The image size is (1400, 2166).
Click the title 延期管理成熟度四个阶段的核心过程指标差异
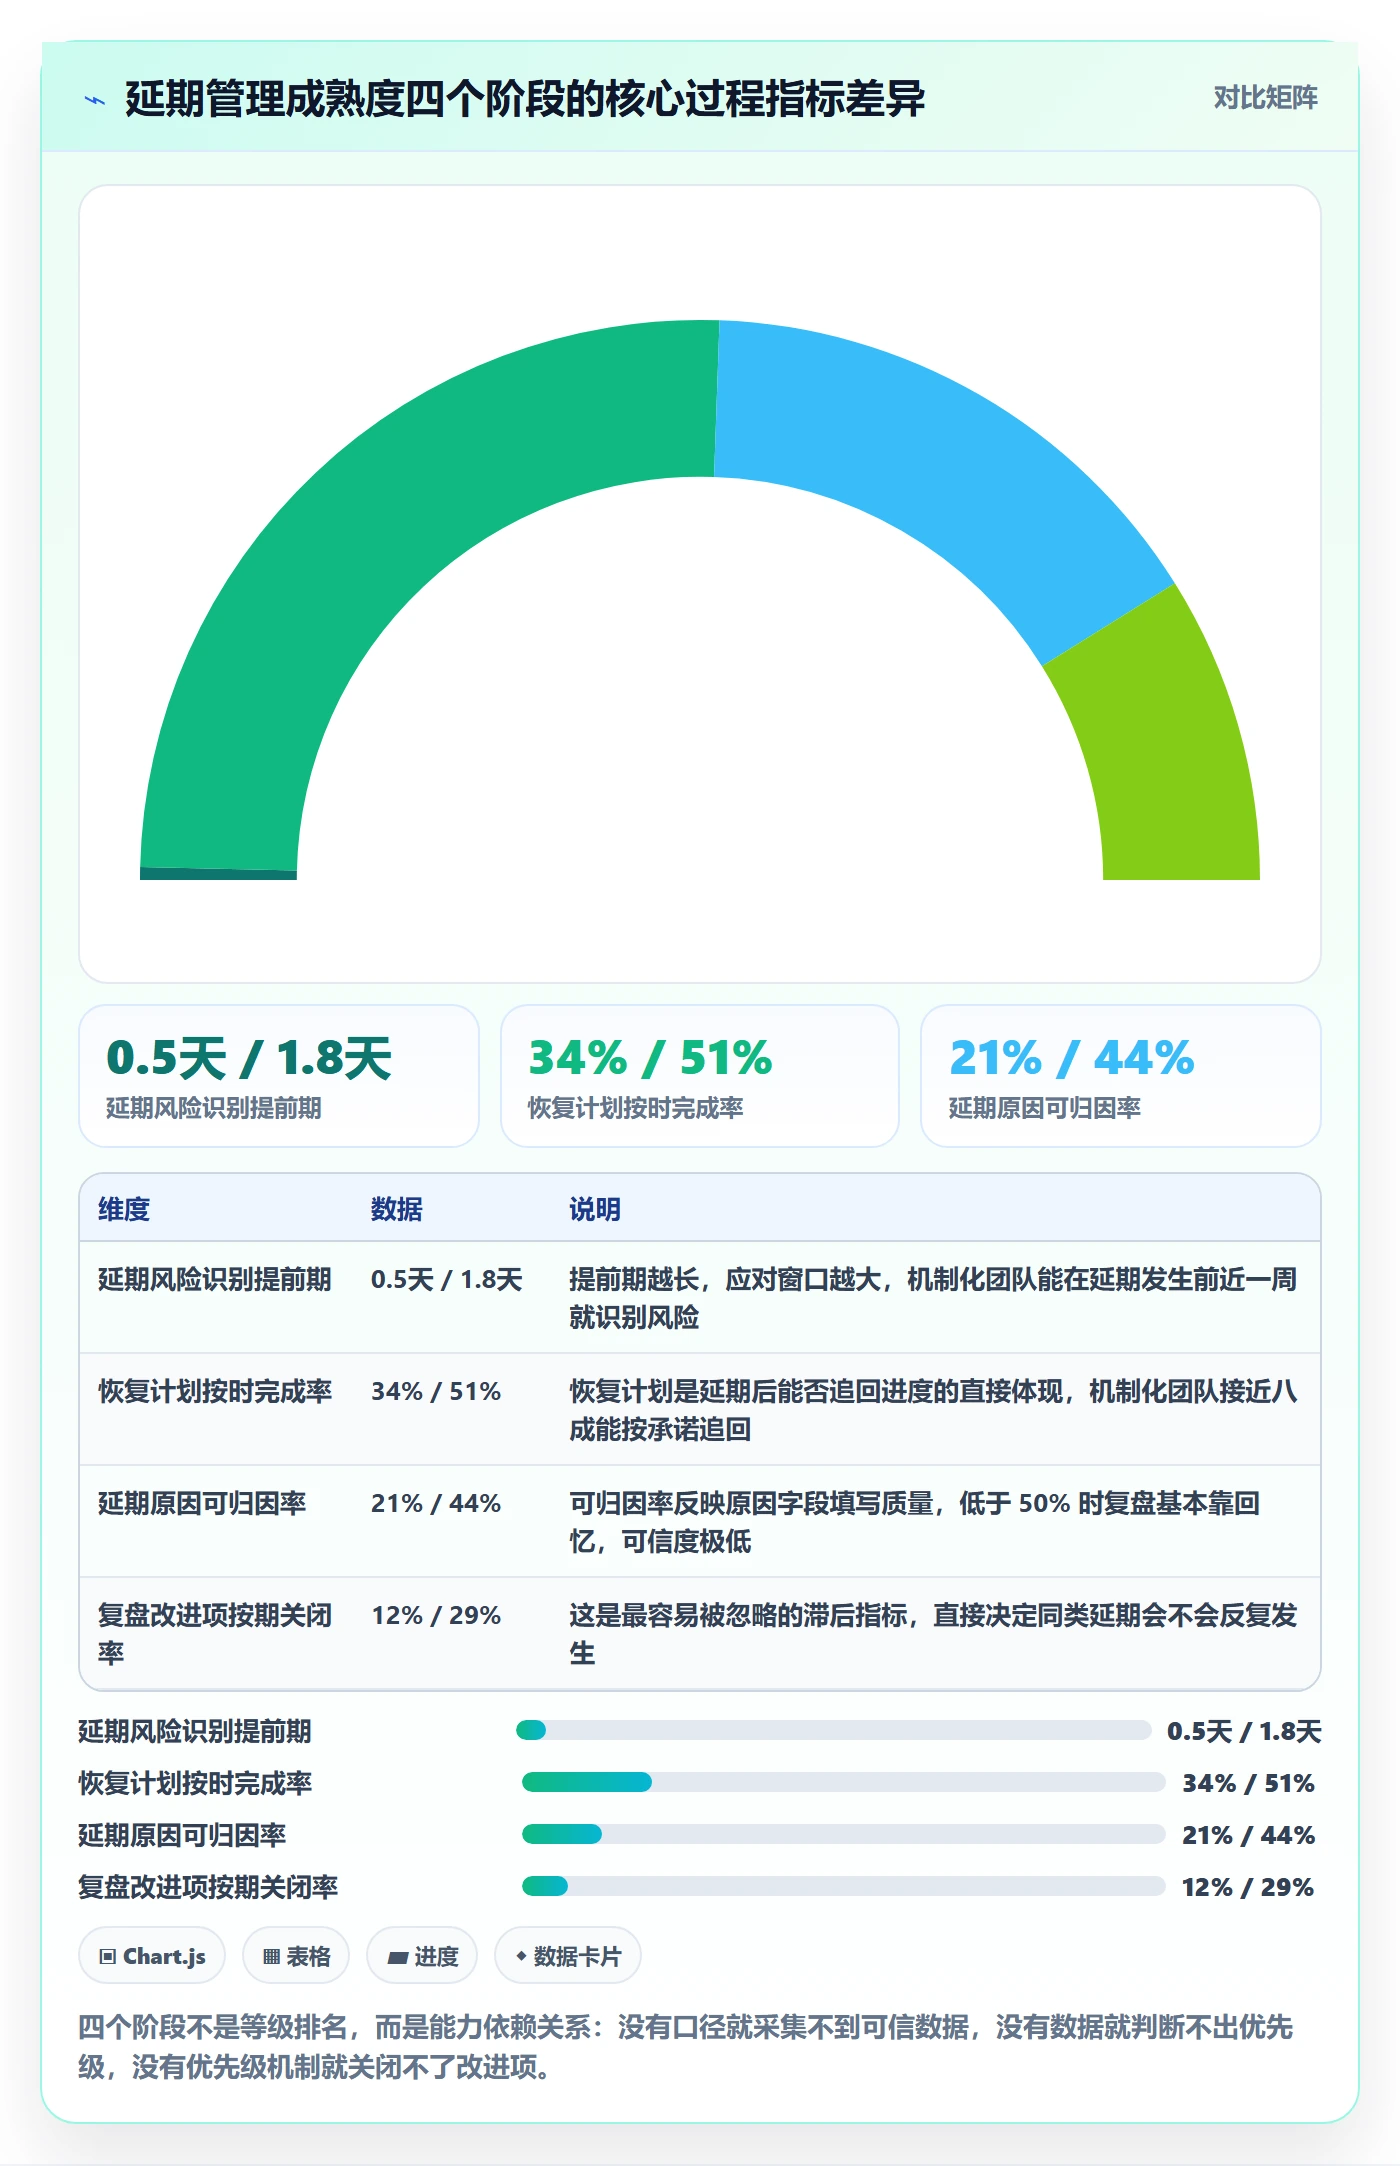(525, 99)
